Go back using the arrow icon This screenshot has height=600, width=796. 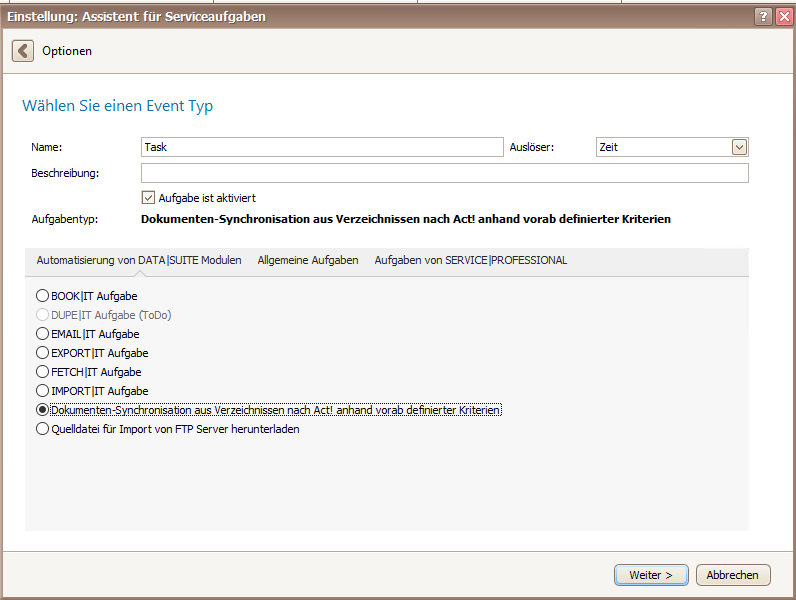[x=23, y=51]
